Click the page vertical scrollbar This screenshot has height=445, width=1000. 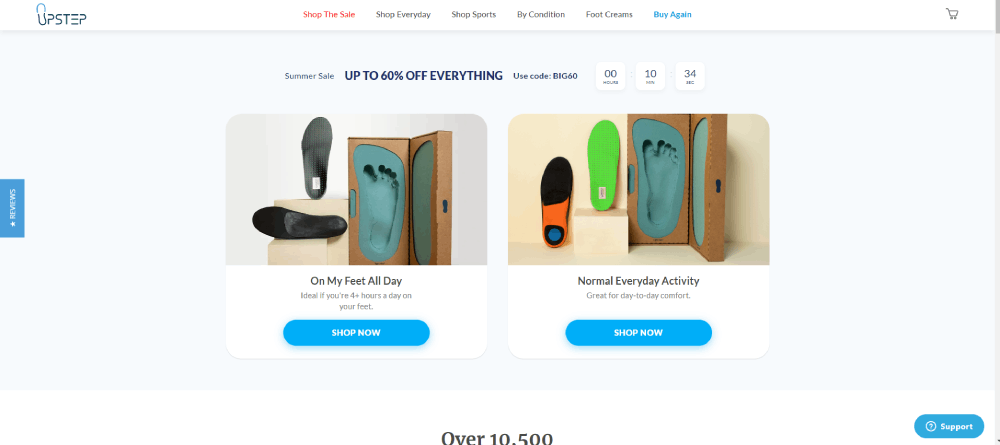(x=997, y=222)
